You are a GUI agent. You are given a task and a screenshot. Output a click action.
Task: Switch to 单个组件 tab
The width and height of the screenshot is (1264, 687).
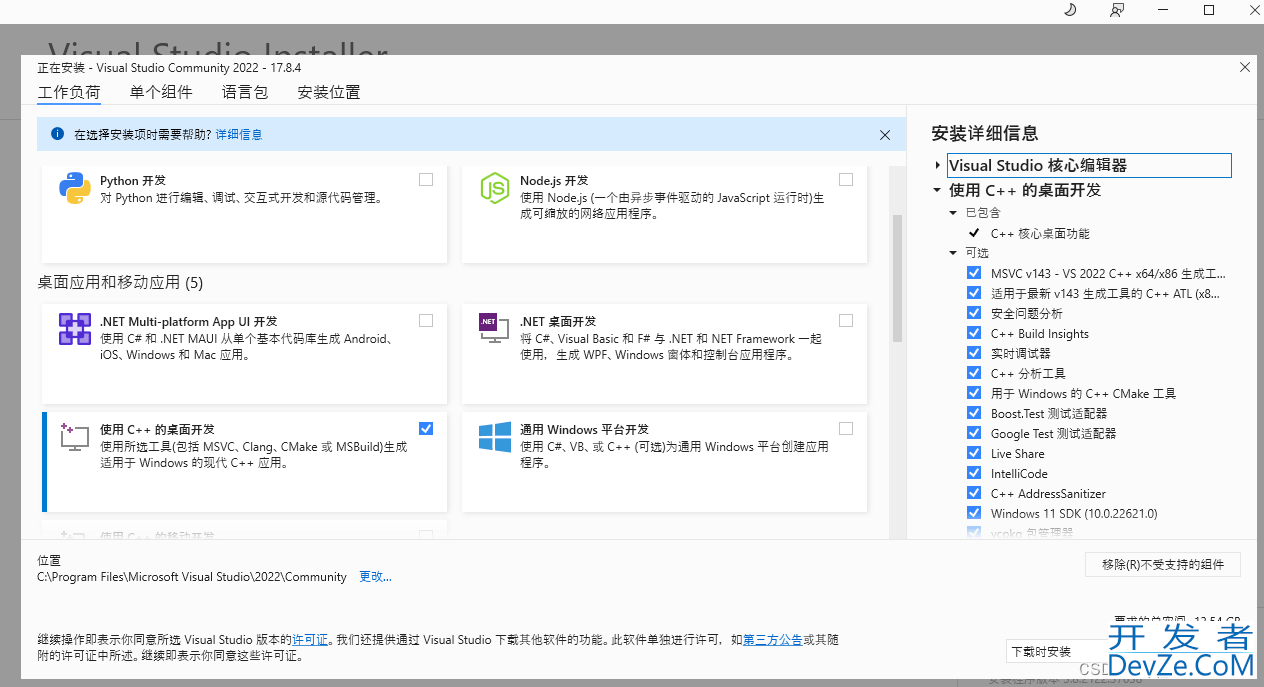pos(161,92)
